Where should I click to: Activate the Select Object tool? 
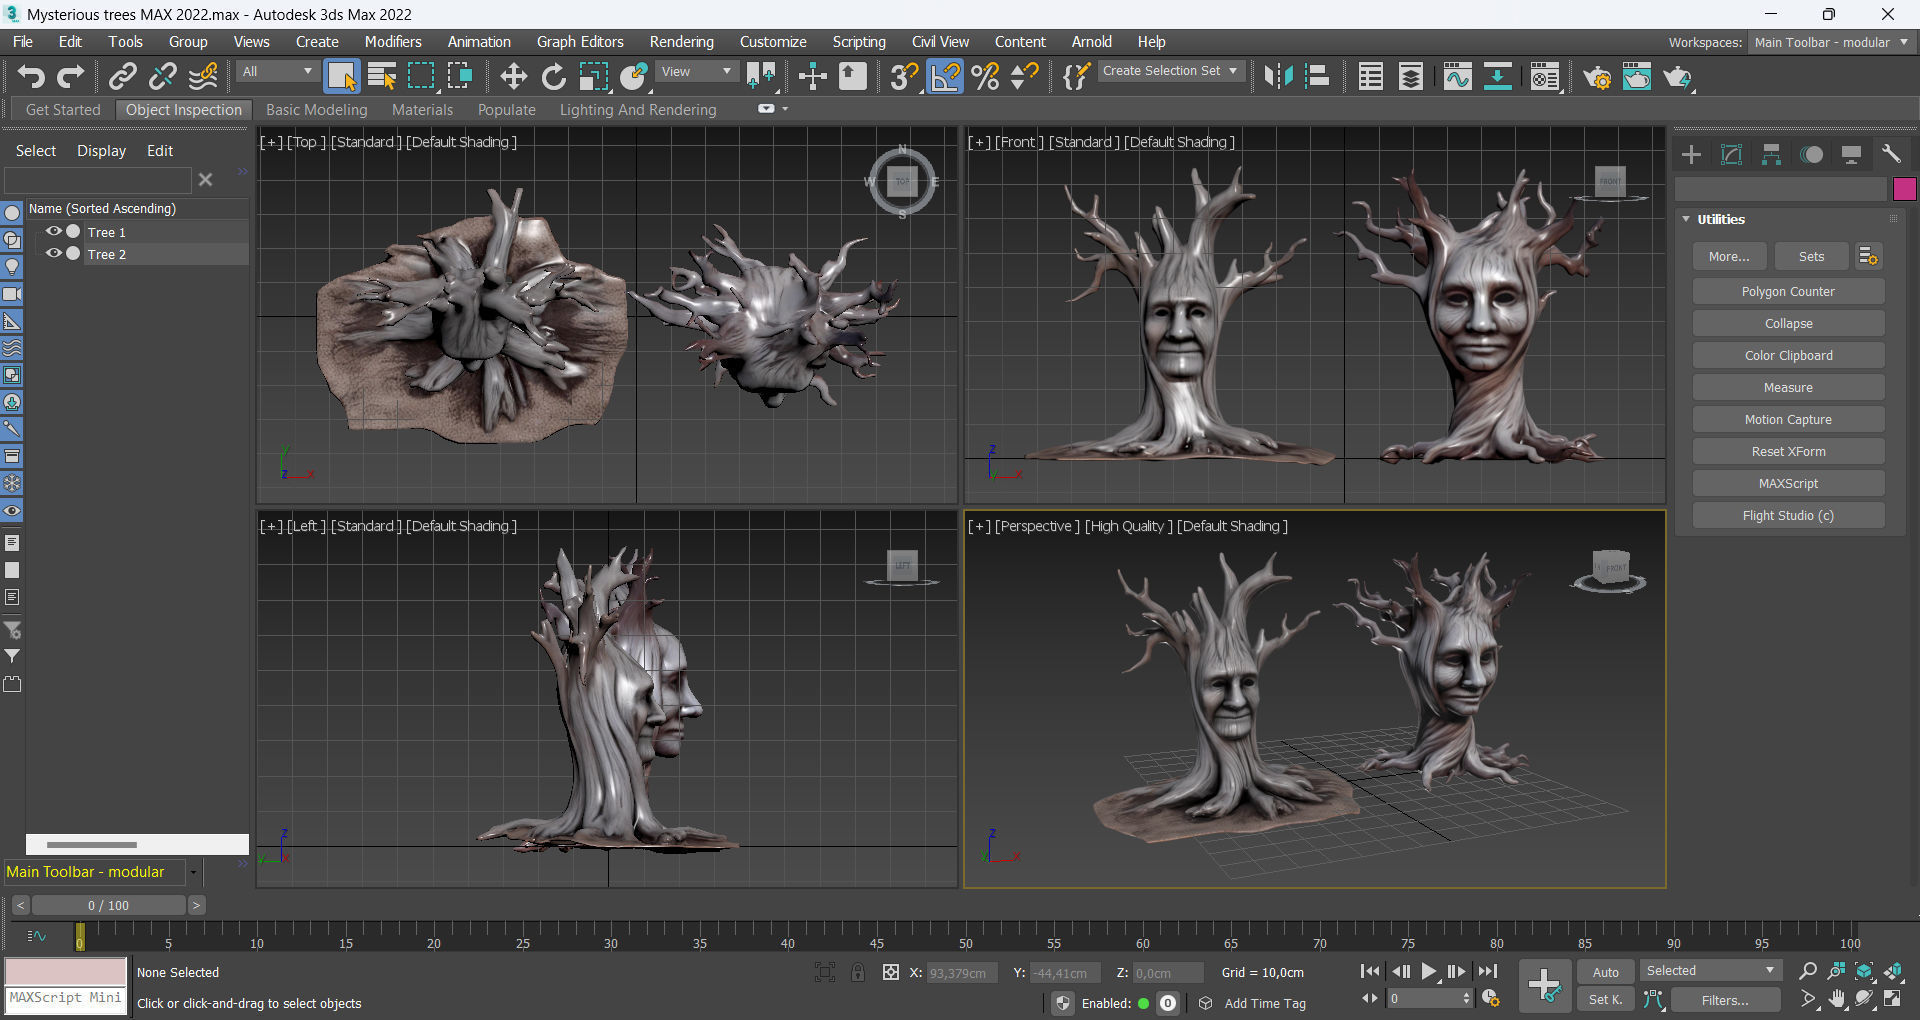[x=341, y=76]
